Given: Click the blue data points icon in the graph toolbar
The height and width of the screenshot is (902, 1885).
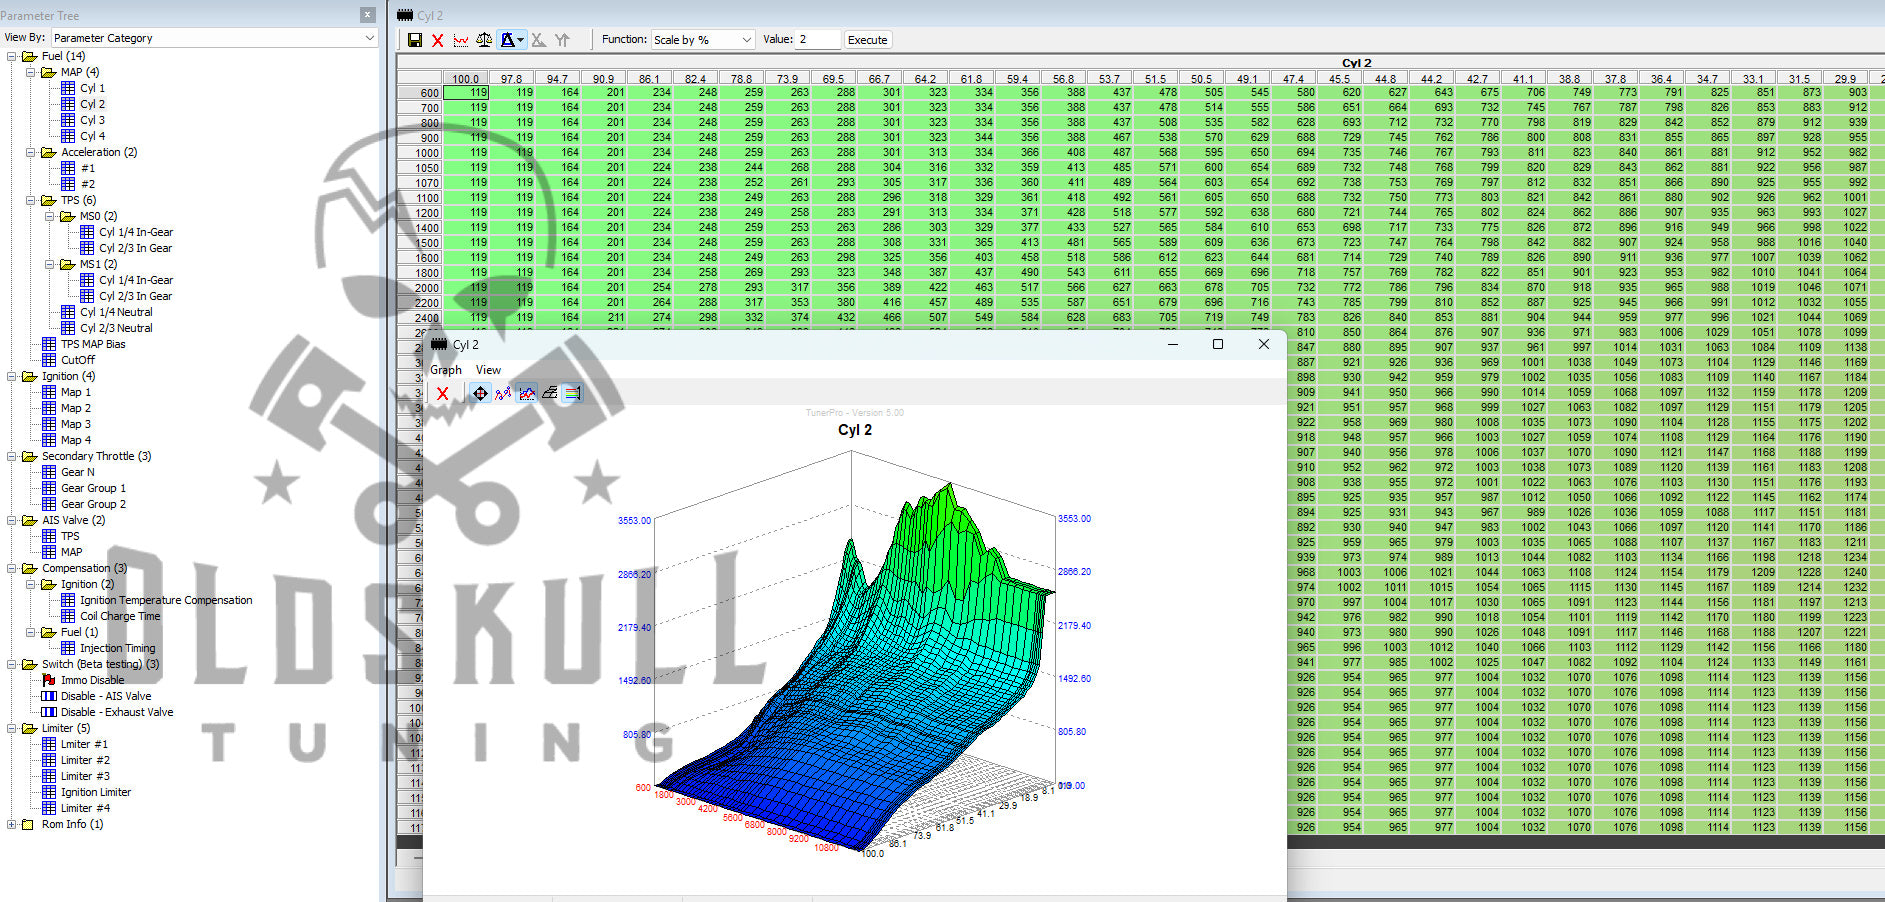Looking at the screenshot, I should (503, 393).
